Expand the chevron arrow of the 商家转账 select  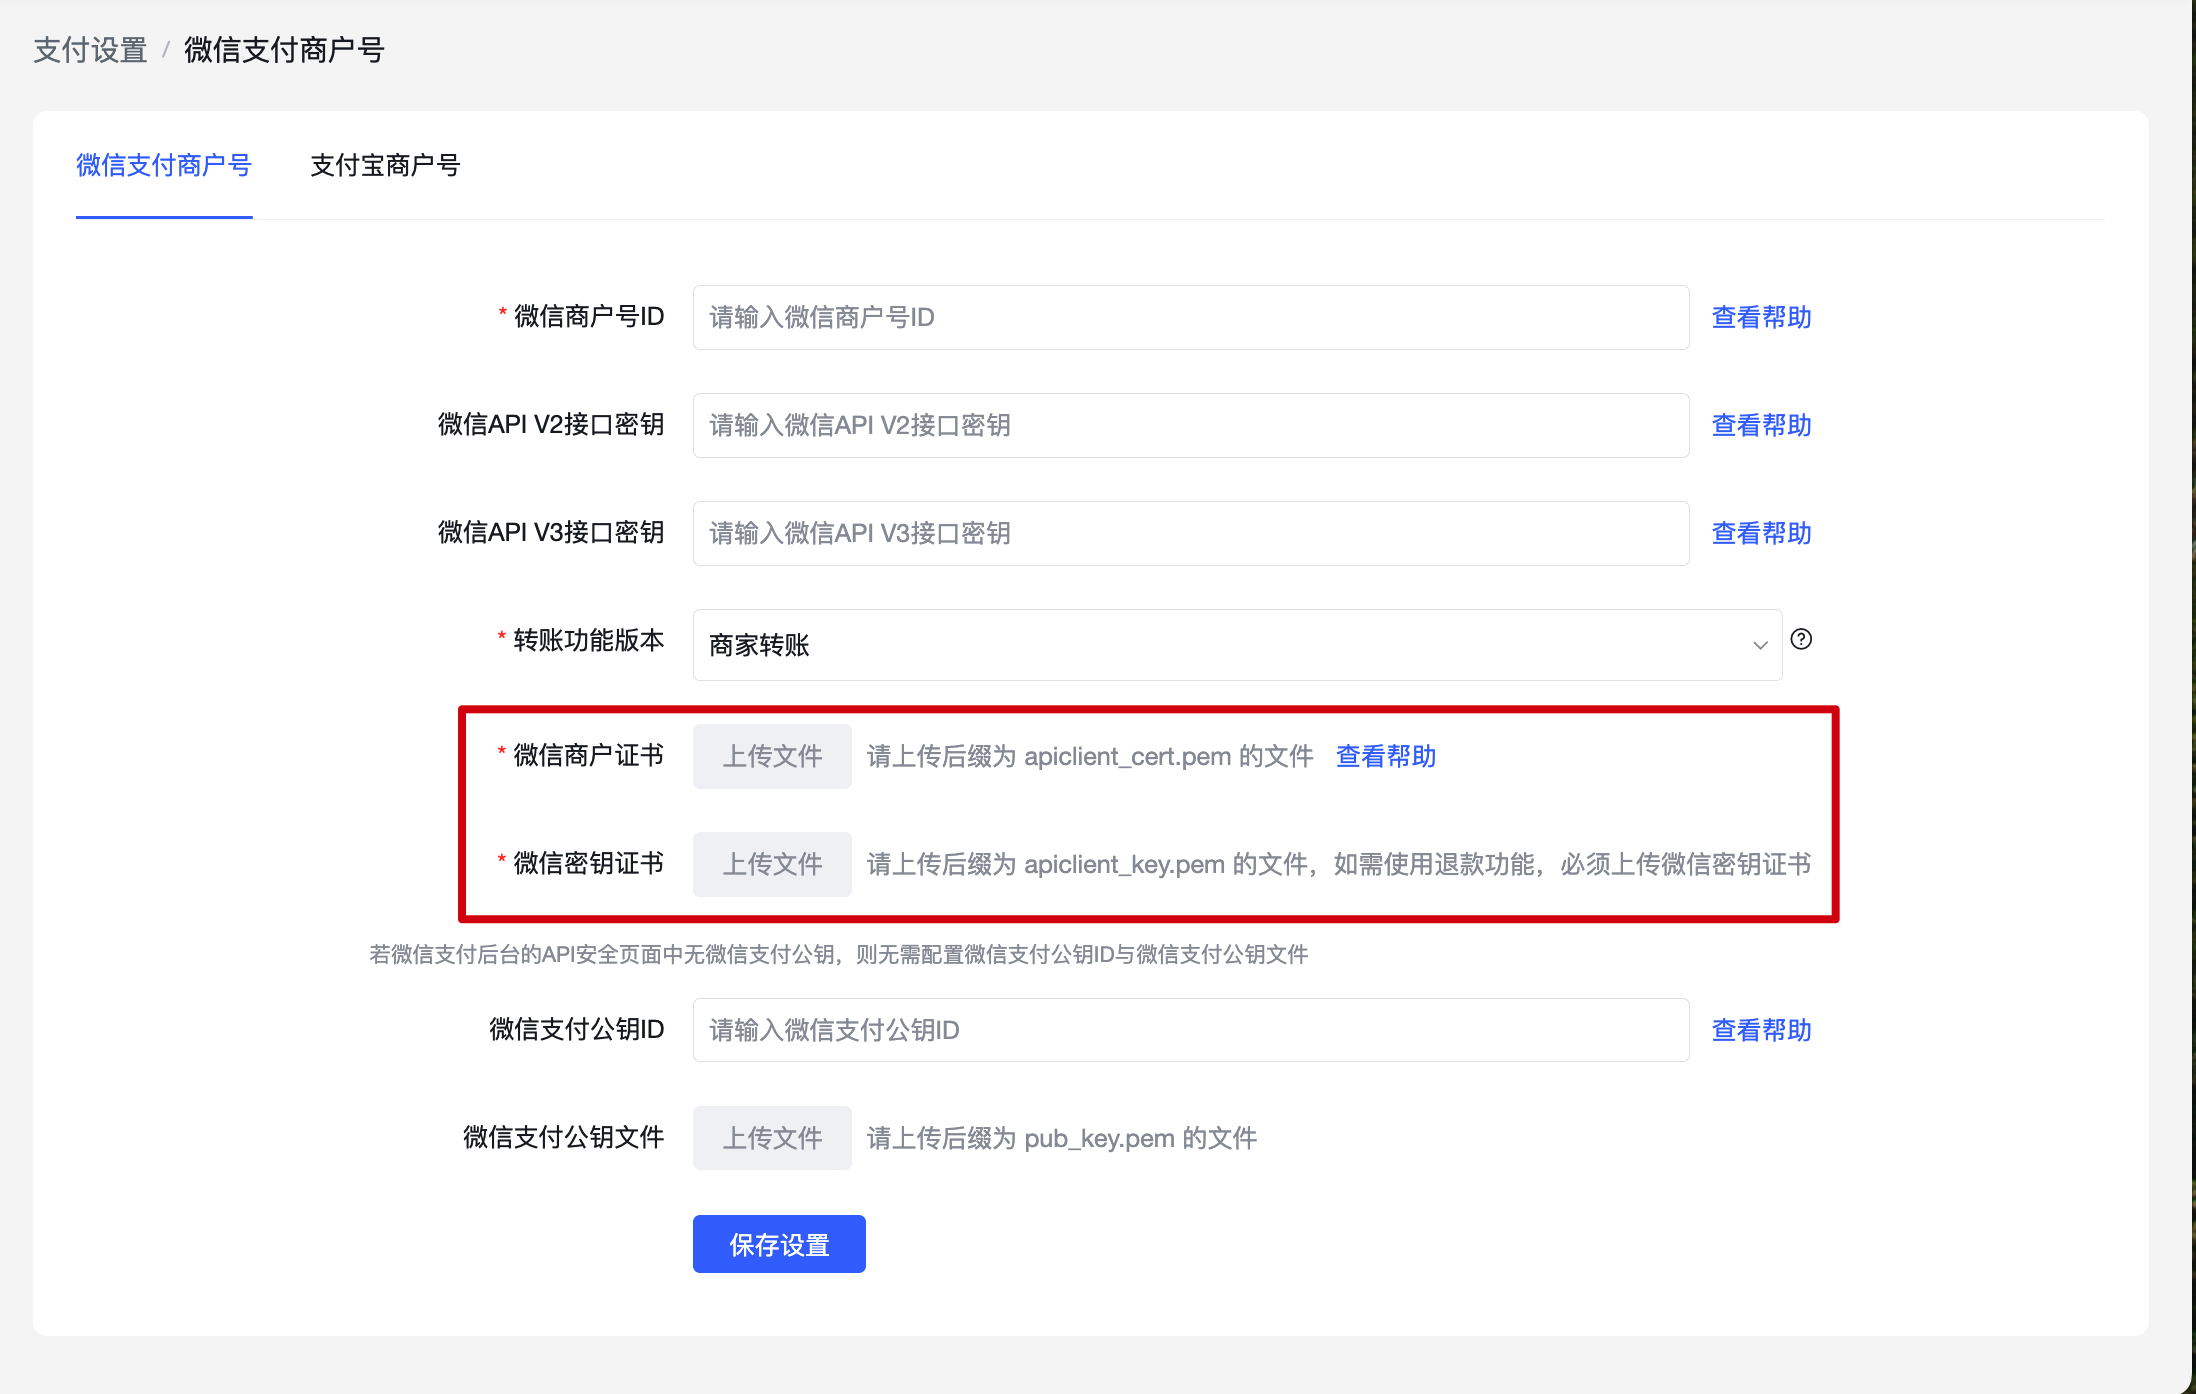(x=1760, y=646)
